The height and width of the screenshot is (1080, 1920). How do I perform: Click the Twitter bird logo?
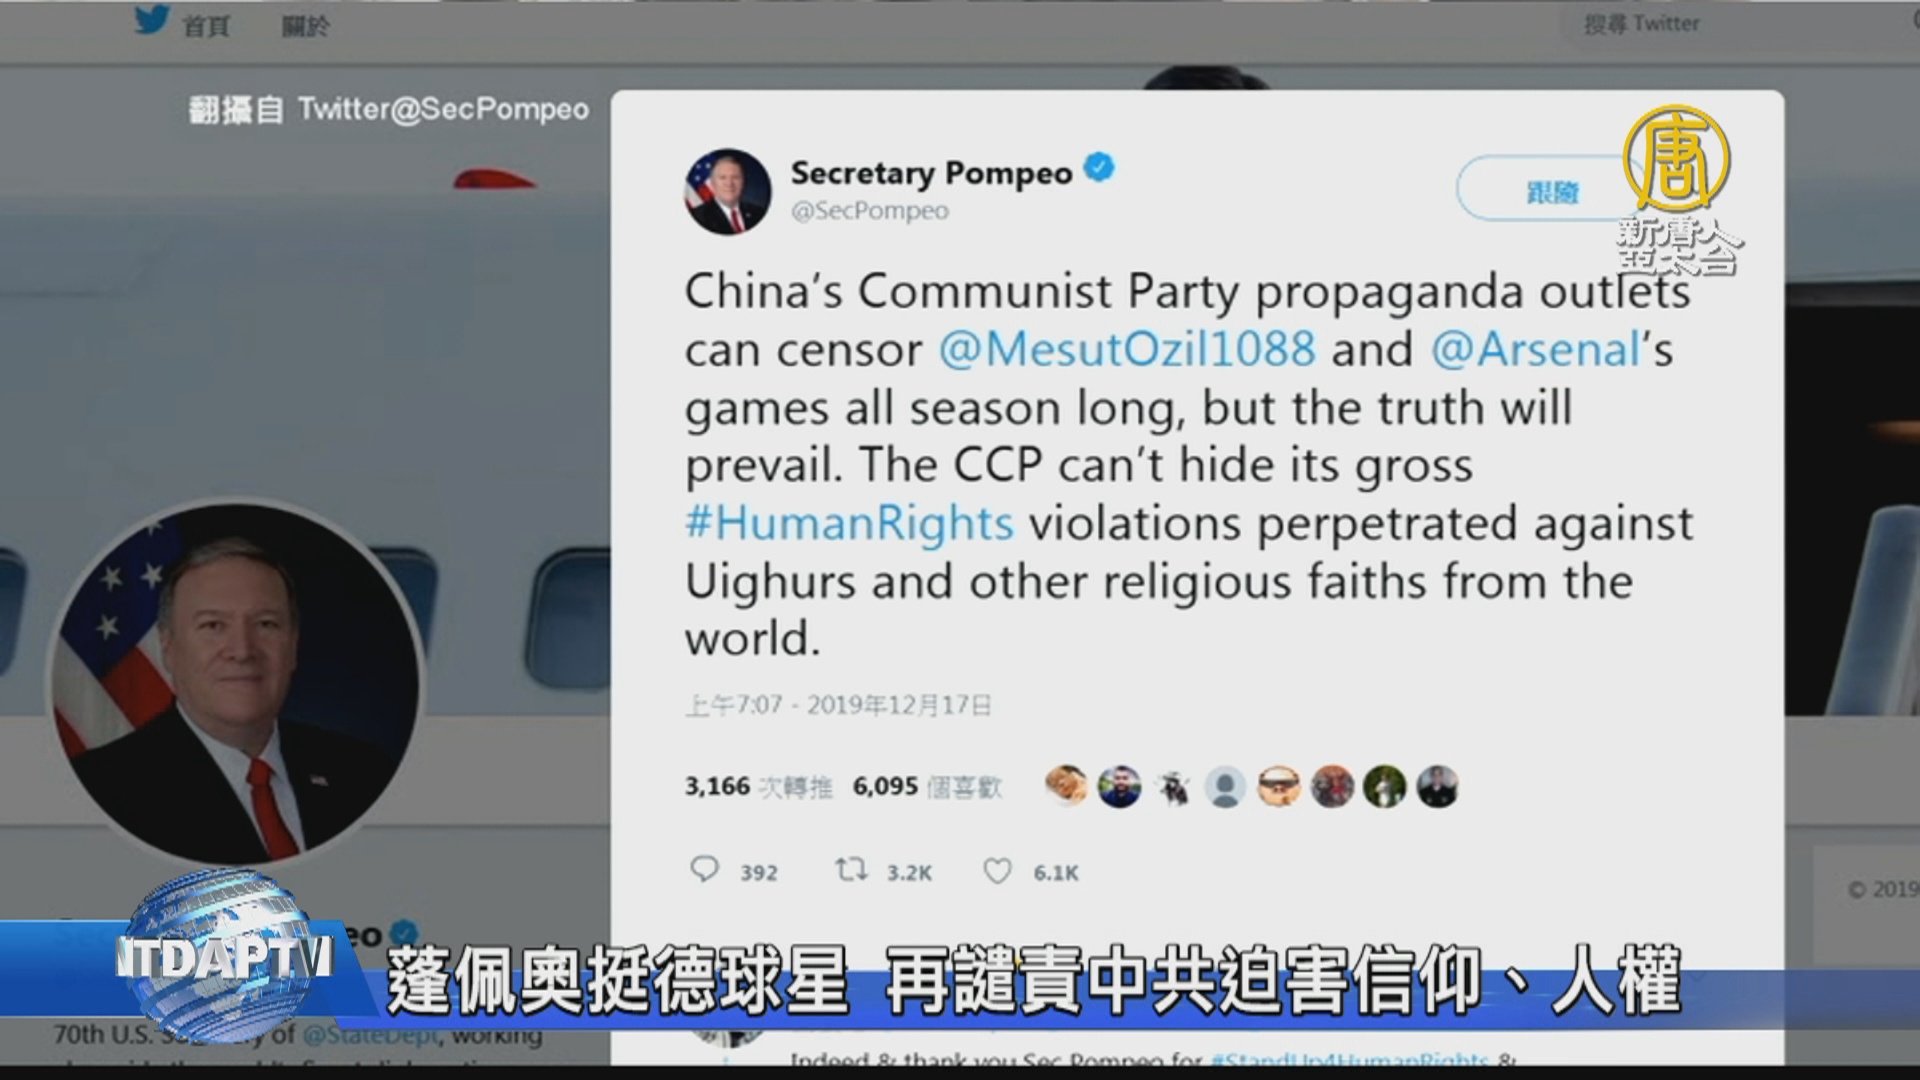(x=152, y=19)
